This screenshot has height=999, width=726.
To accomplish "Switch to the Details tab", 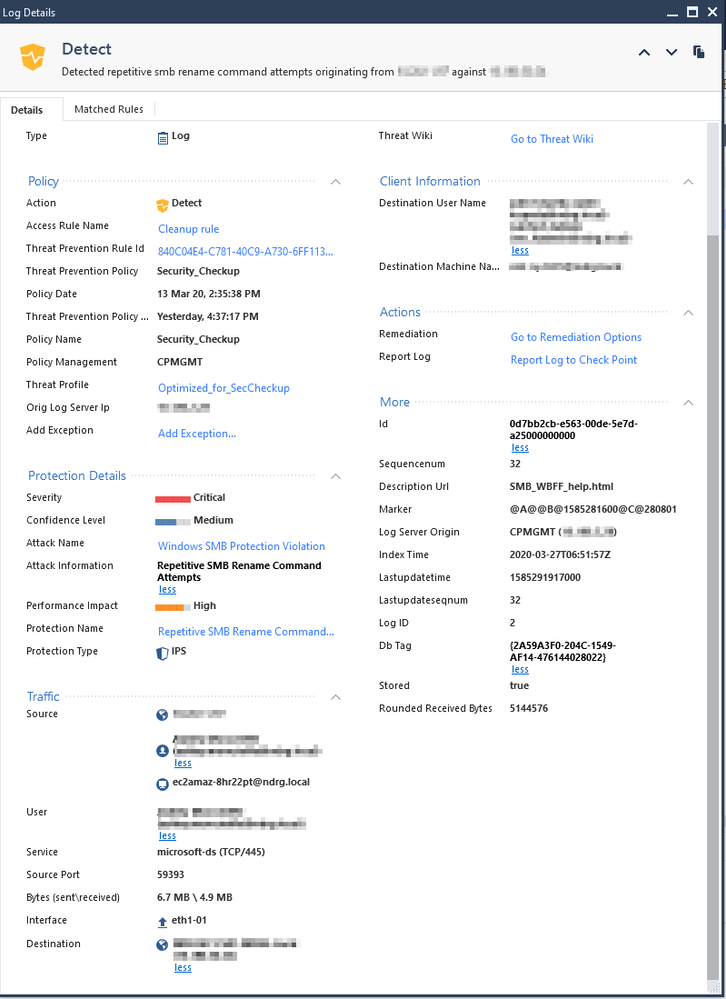I will point(27,110).
